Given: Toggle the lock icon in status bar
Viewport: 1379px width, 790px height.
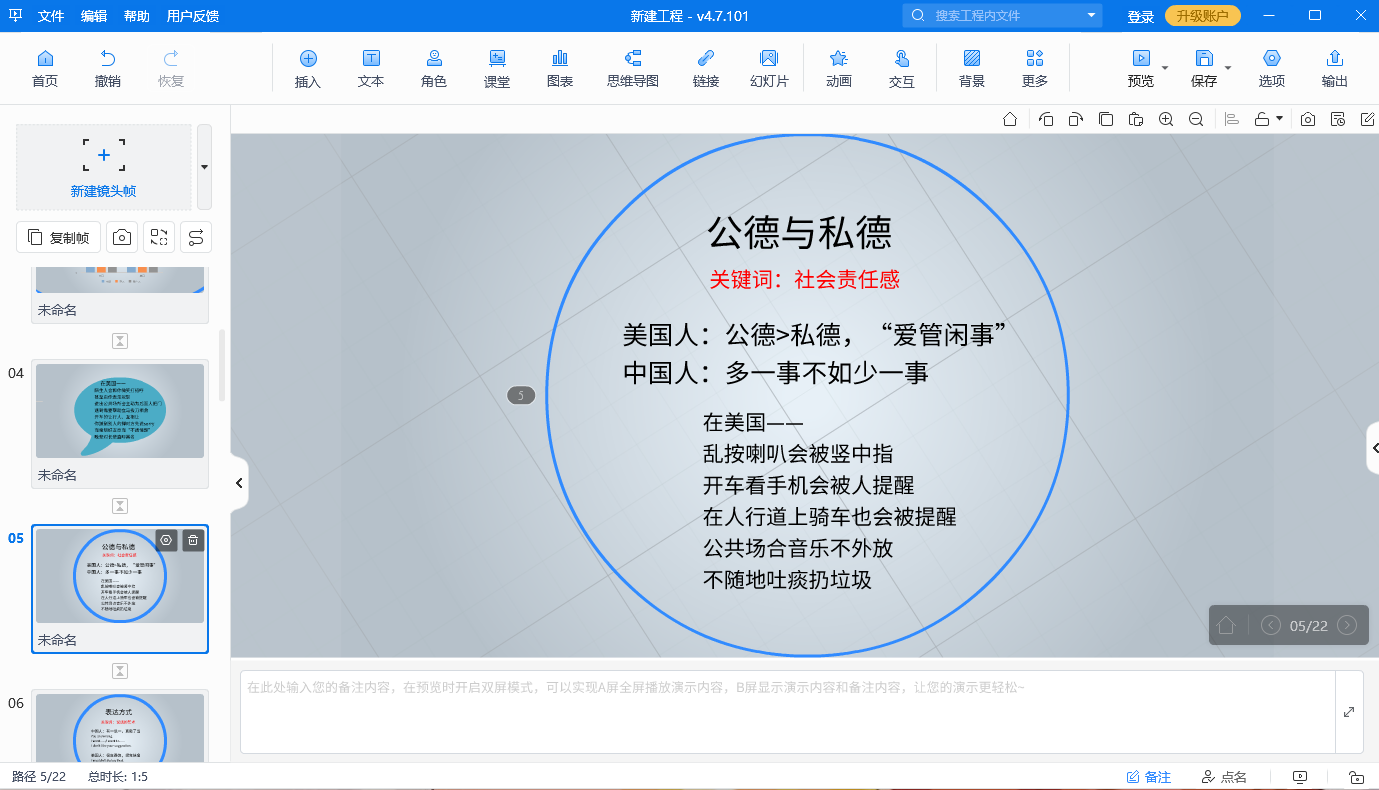Looking at the screenshot, I should tap(1356, 777).
